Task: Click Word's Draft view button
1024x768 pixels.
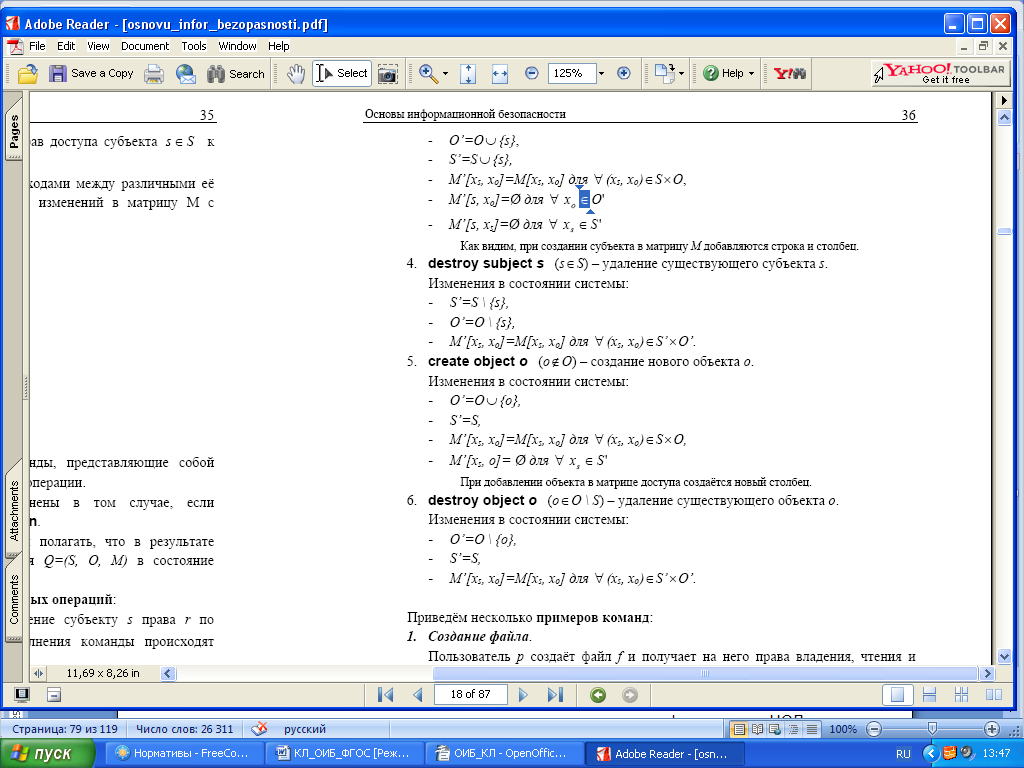Action: pyautogui.click(x=812, y=729)
